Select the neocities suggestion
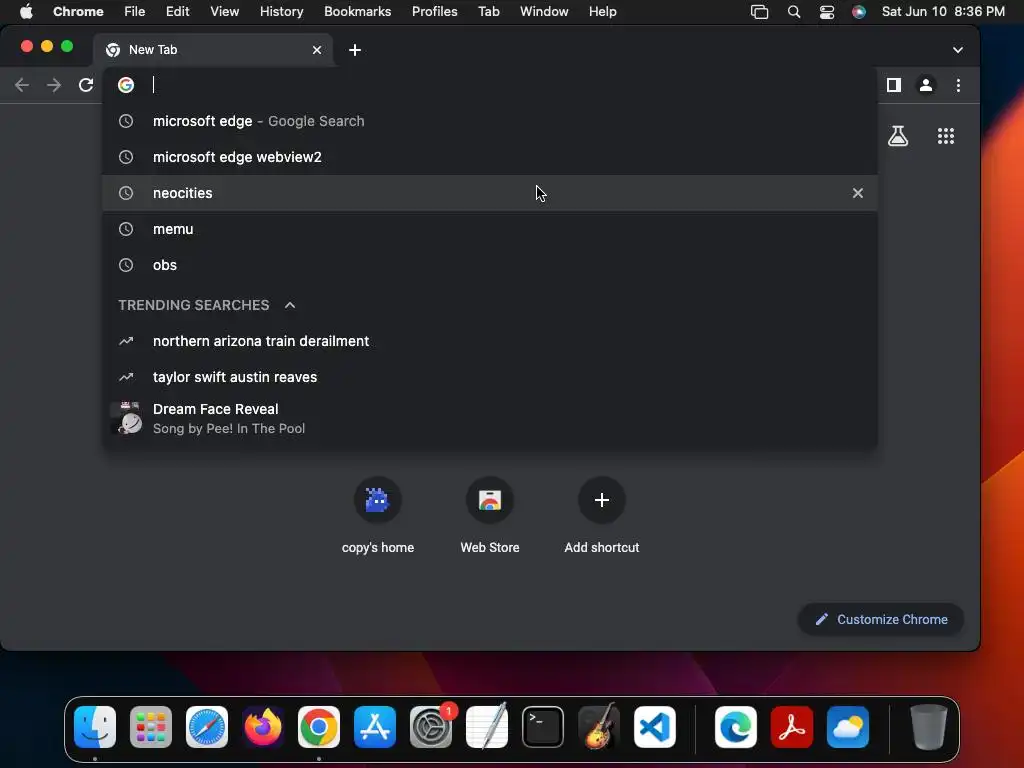The height and width of the screenshot is (768, 1024). click(490, 193)
